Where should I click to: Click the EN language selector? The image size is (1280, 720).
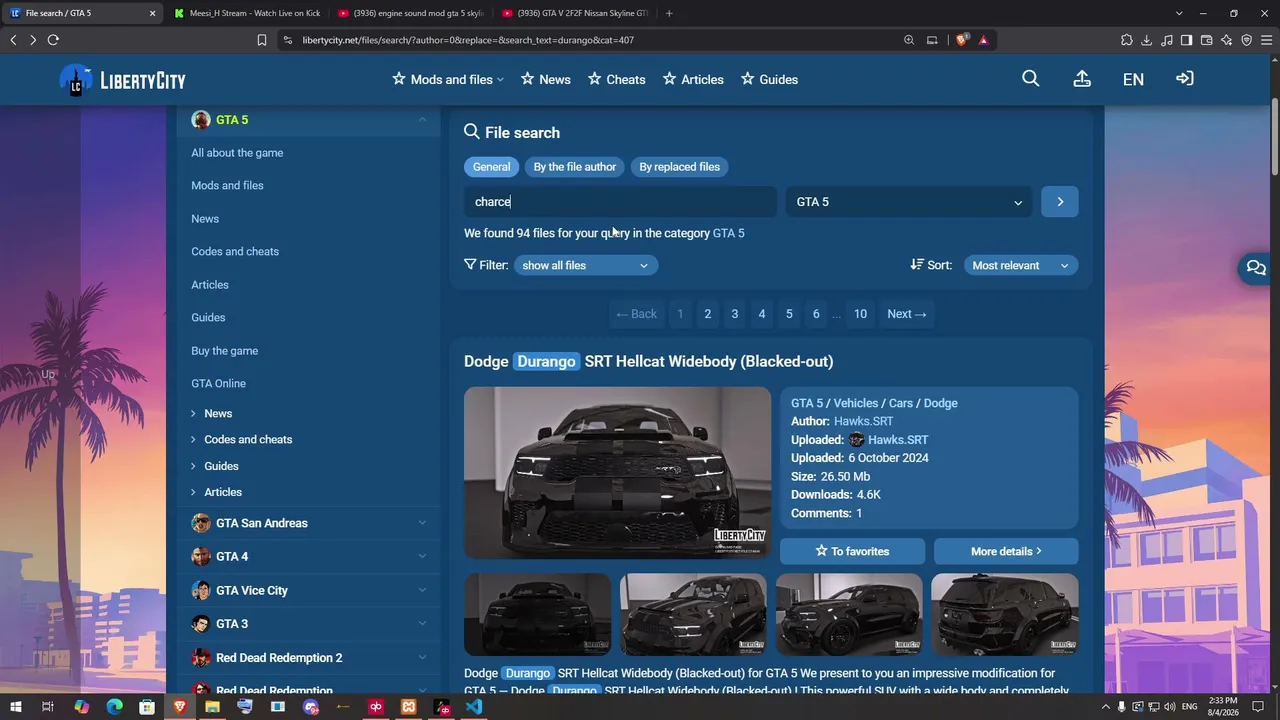[1133, 80]
